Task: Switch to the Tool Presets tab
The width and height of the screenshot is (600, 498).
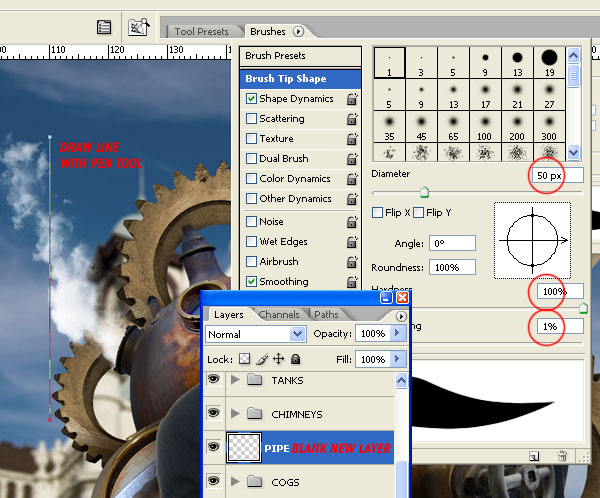Action: 201,31
